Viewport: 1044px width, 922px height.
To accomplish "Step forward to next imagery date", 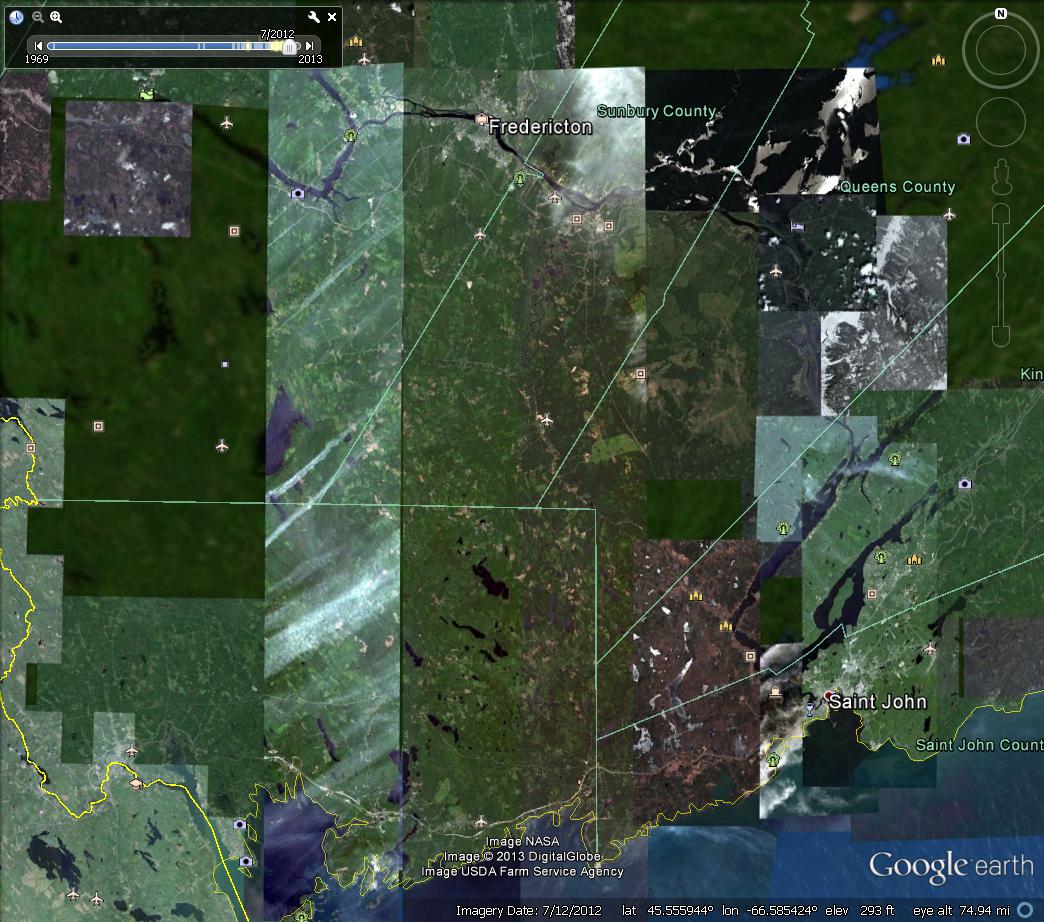I will (x=311, y=46).
